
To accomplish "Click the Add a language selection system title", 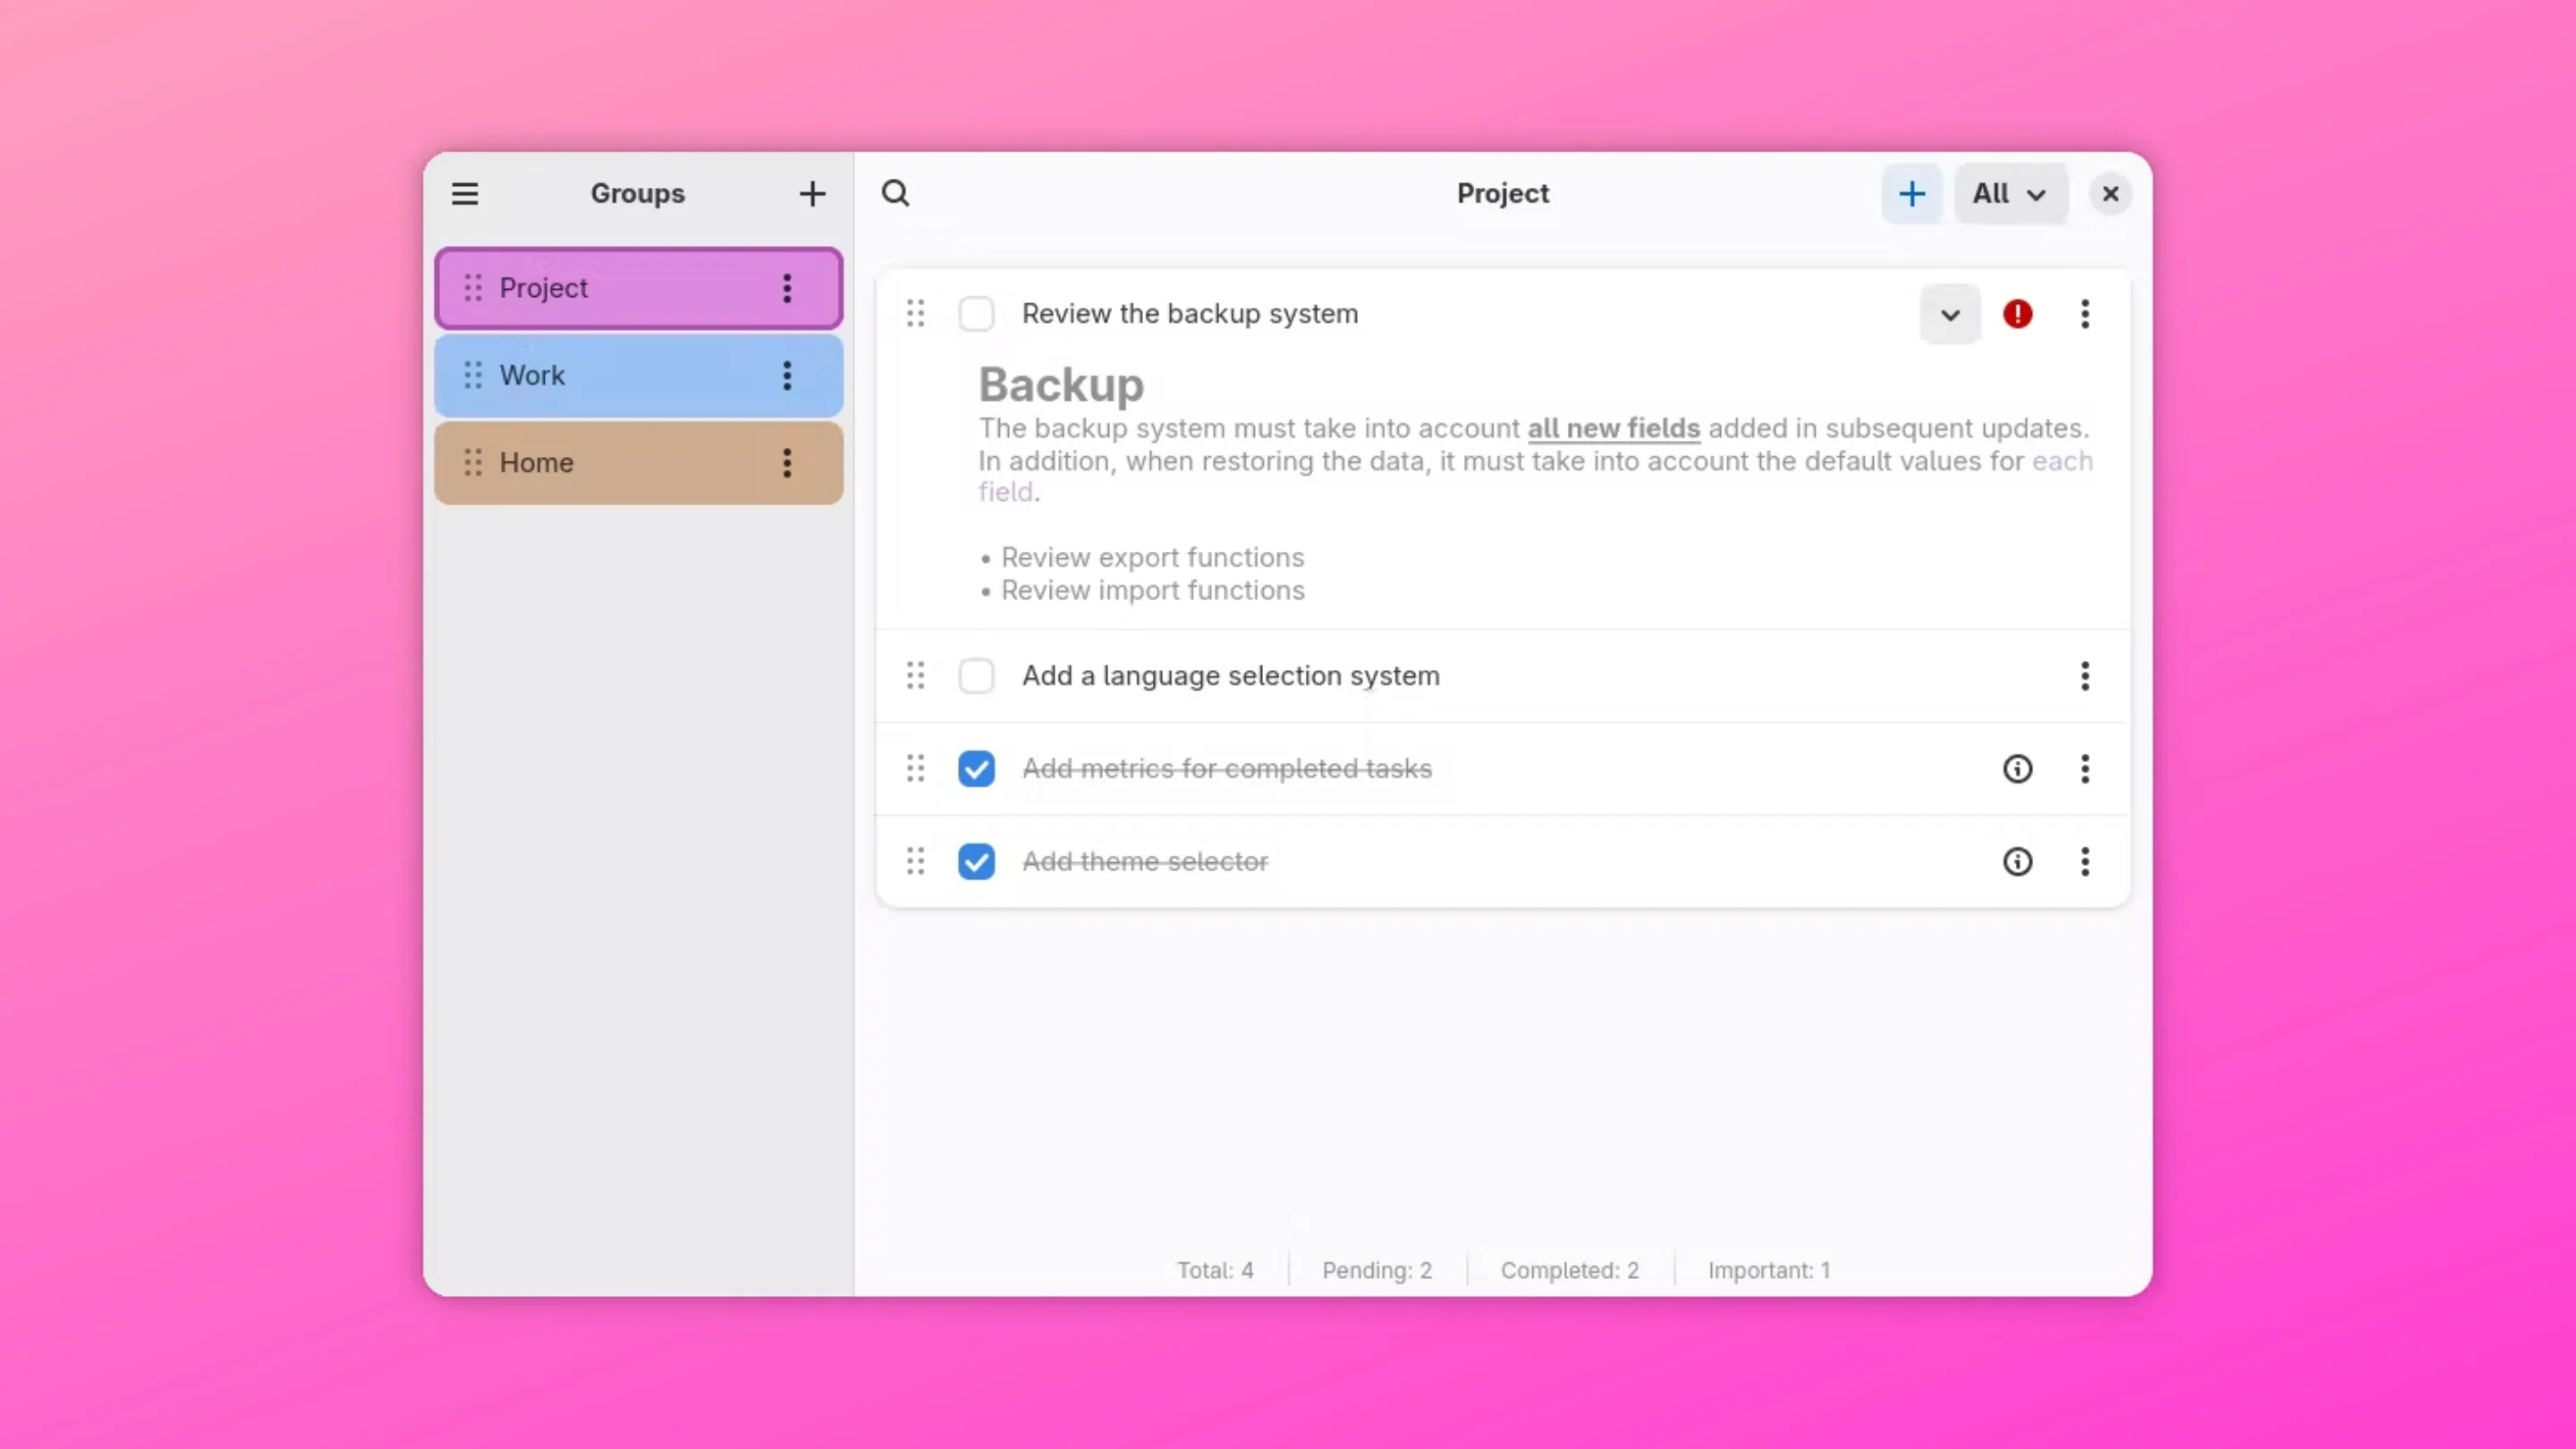I will point(1231,676).
